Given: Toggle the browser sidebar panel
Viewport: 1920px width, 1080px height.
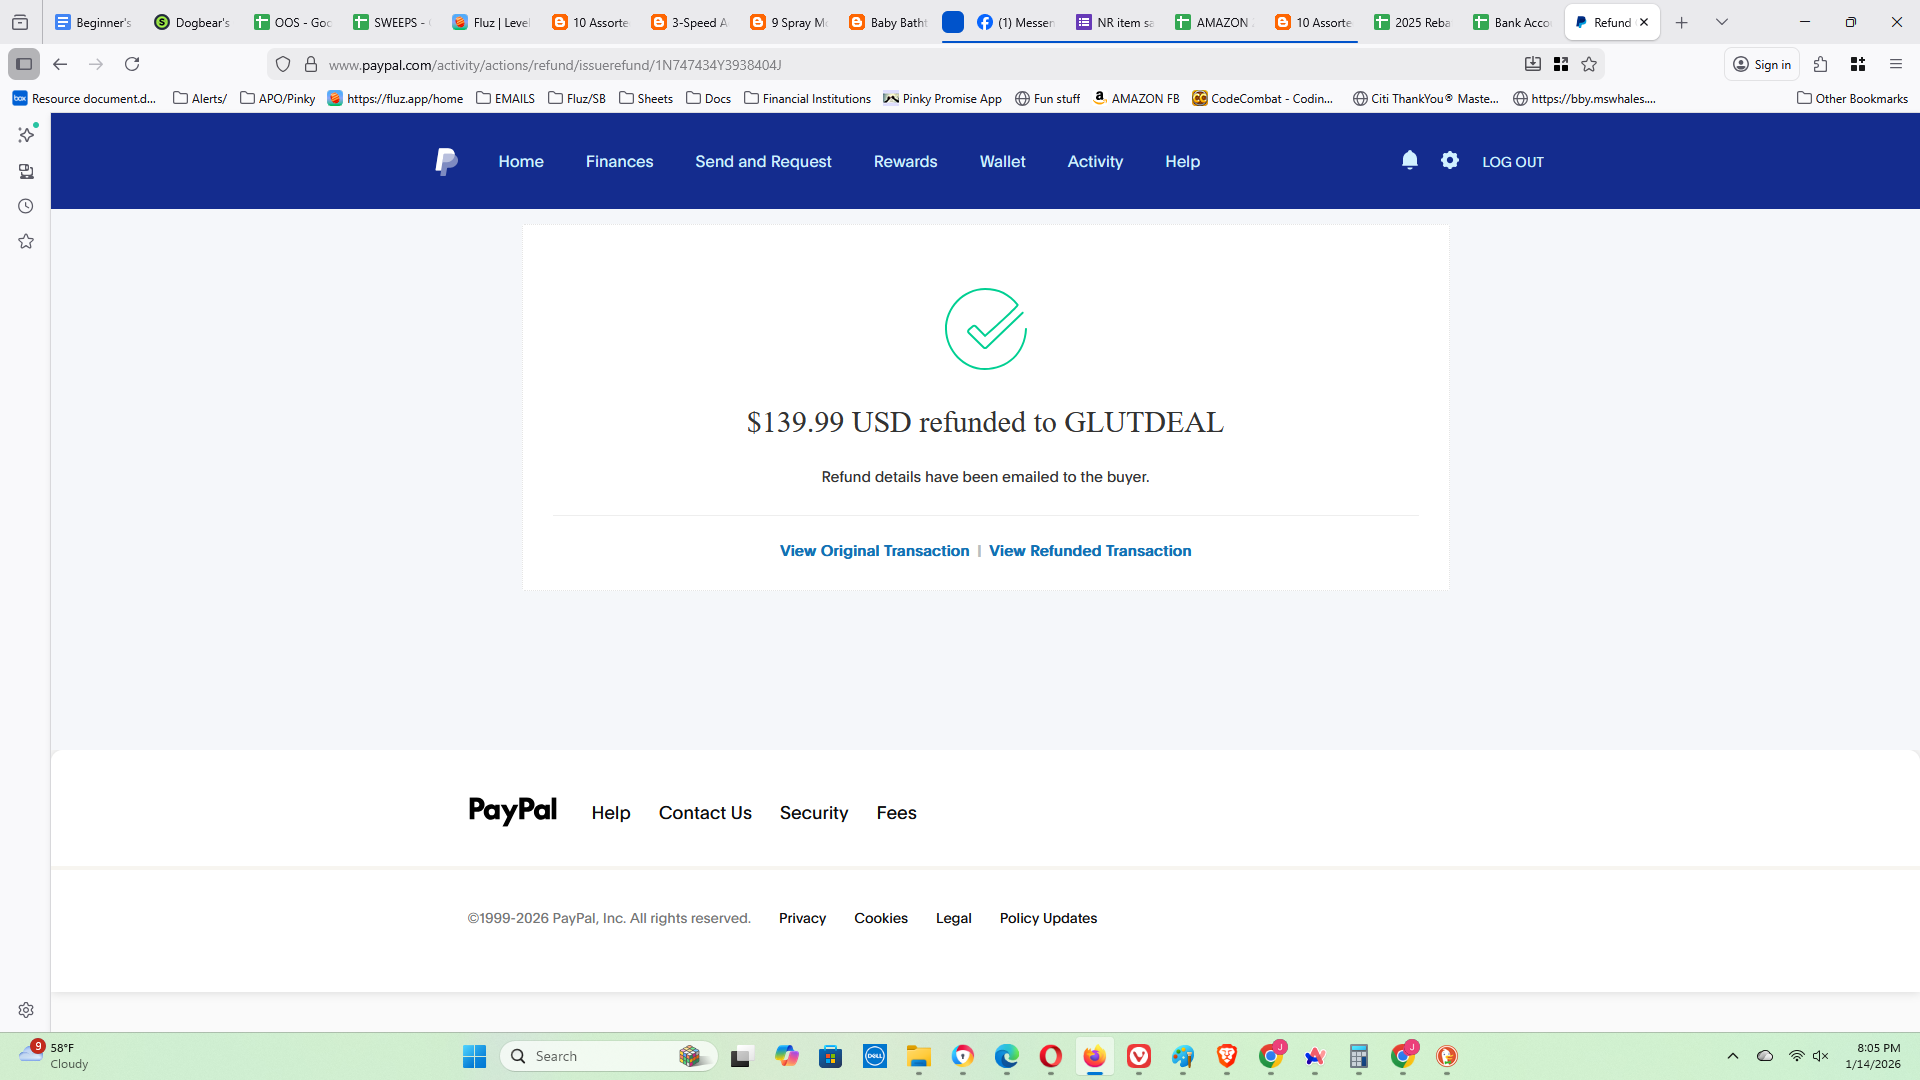Looking at the screenshot, I should pos(24,64).
